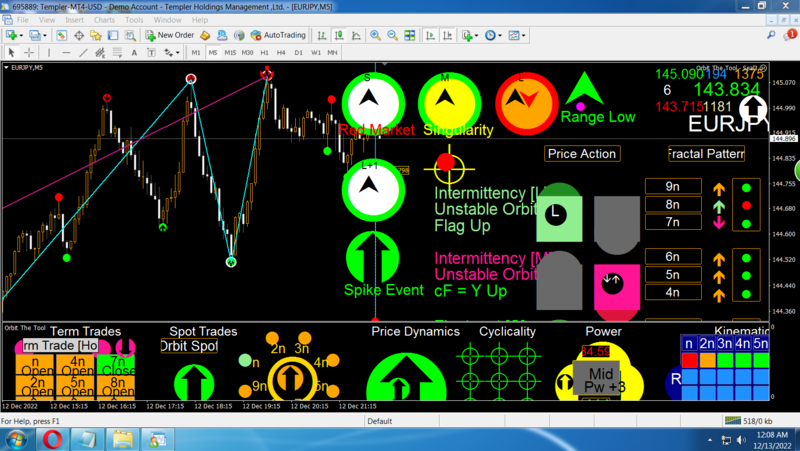Open the Tools menu
The width and height of the screenshot is (800, 451).
134,20
